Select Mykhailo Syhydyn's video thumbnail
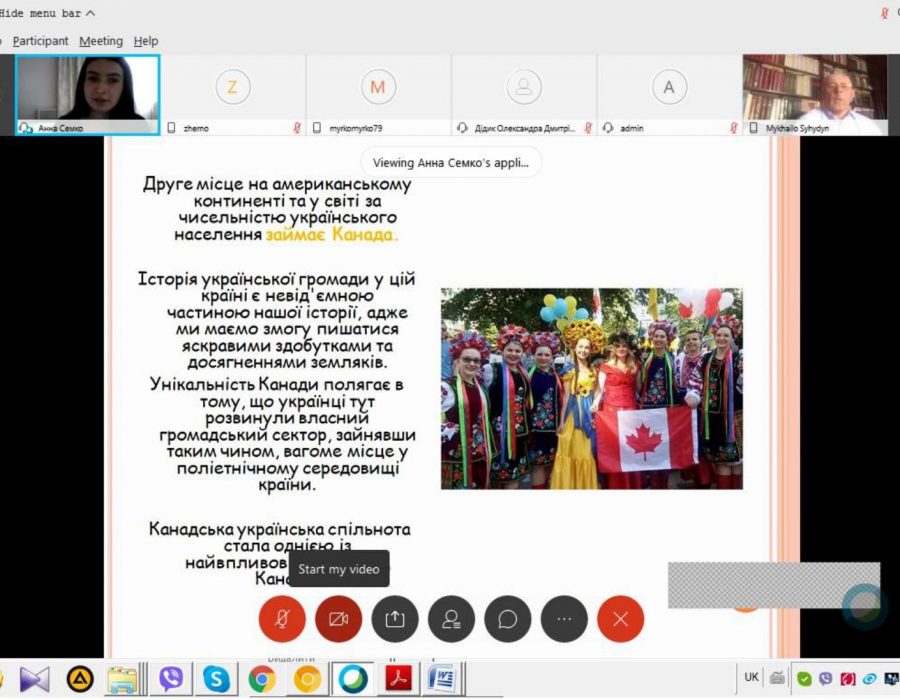This screenshot has width=900, height=700. [815, 95]
